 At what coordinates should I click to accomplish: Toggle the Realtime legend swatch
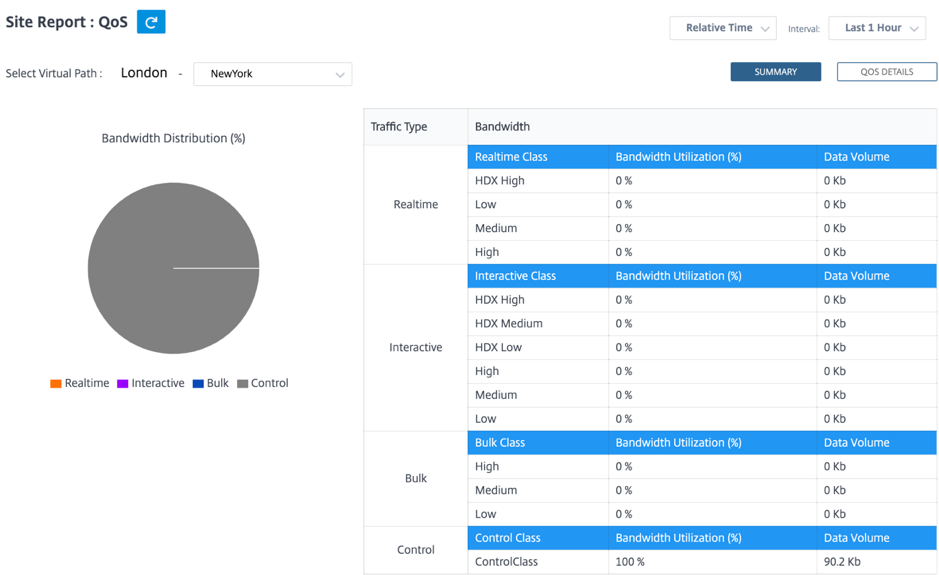(x=56, y=383)
